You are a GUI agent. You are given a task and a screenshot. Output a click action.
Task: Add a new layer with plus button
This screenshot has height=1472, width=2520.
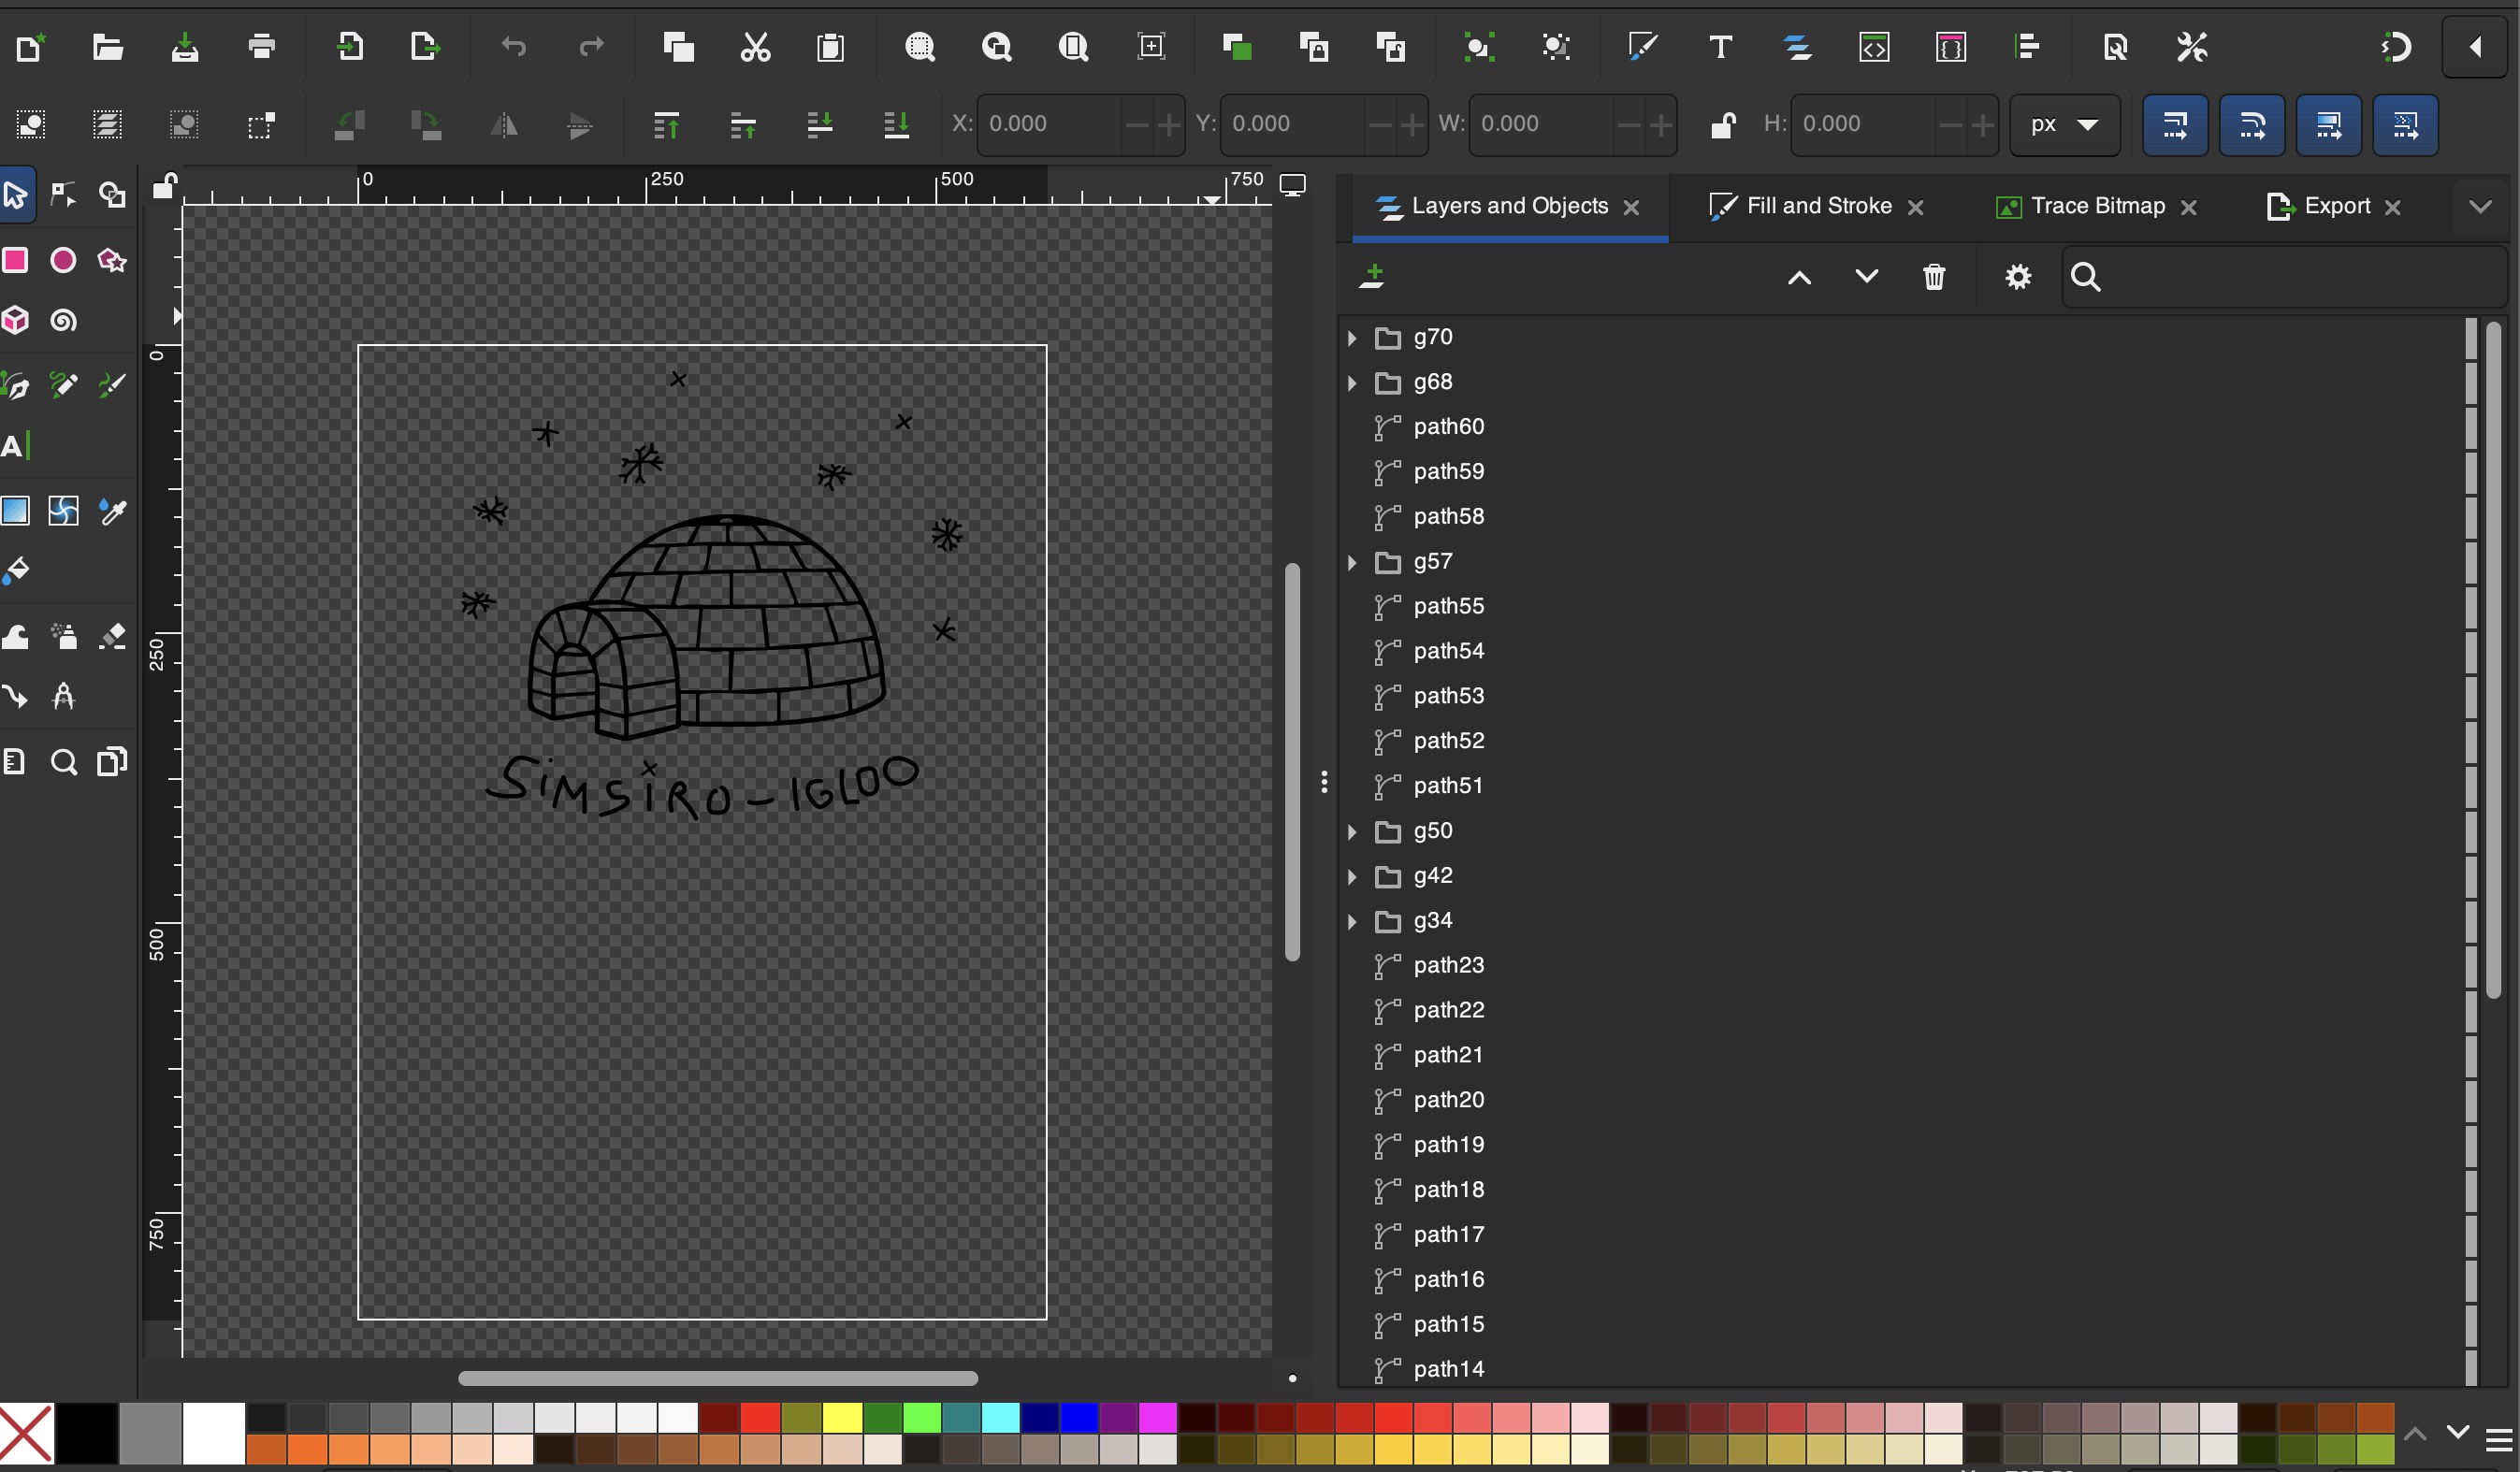(x=1372, y=276)
